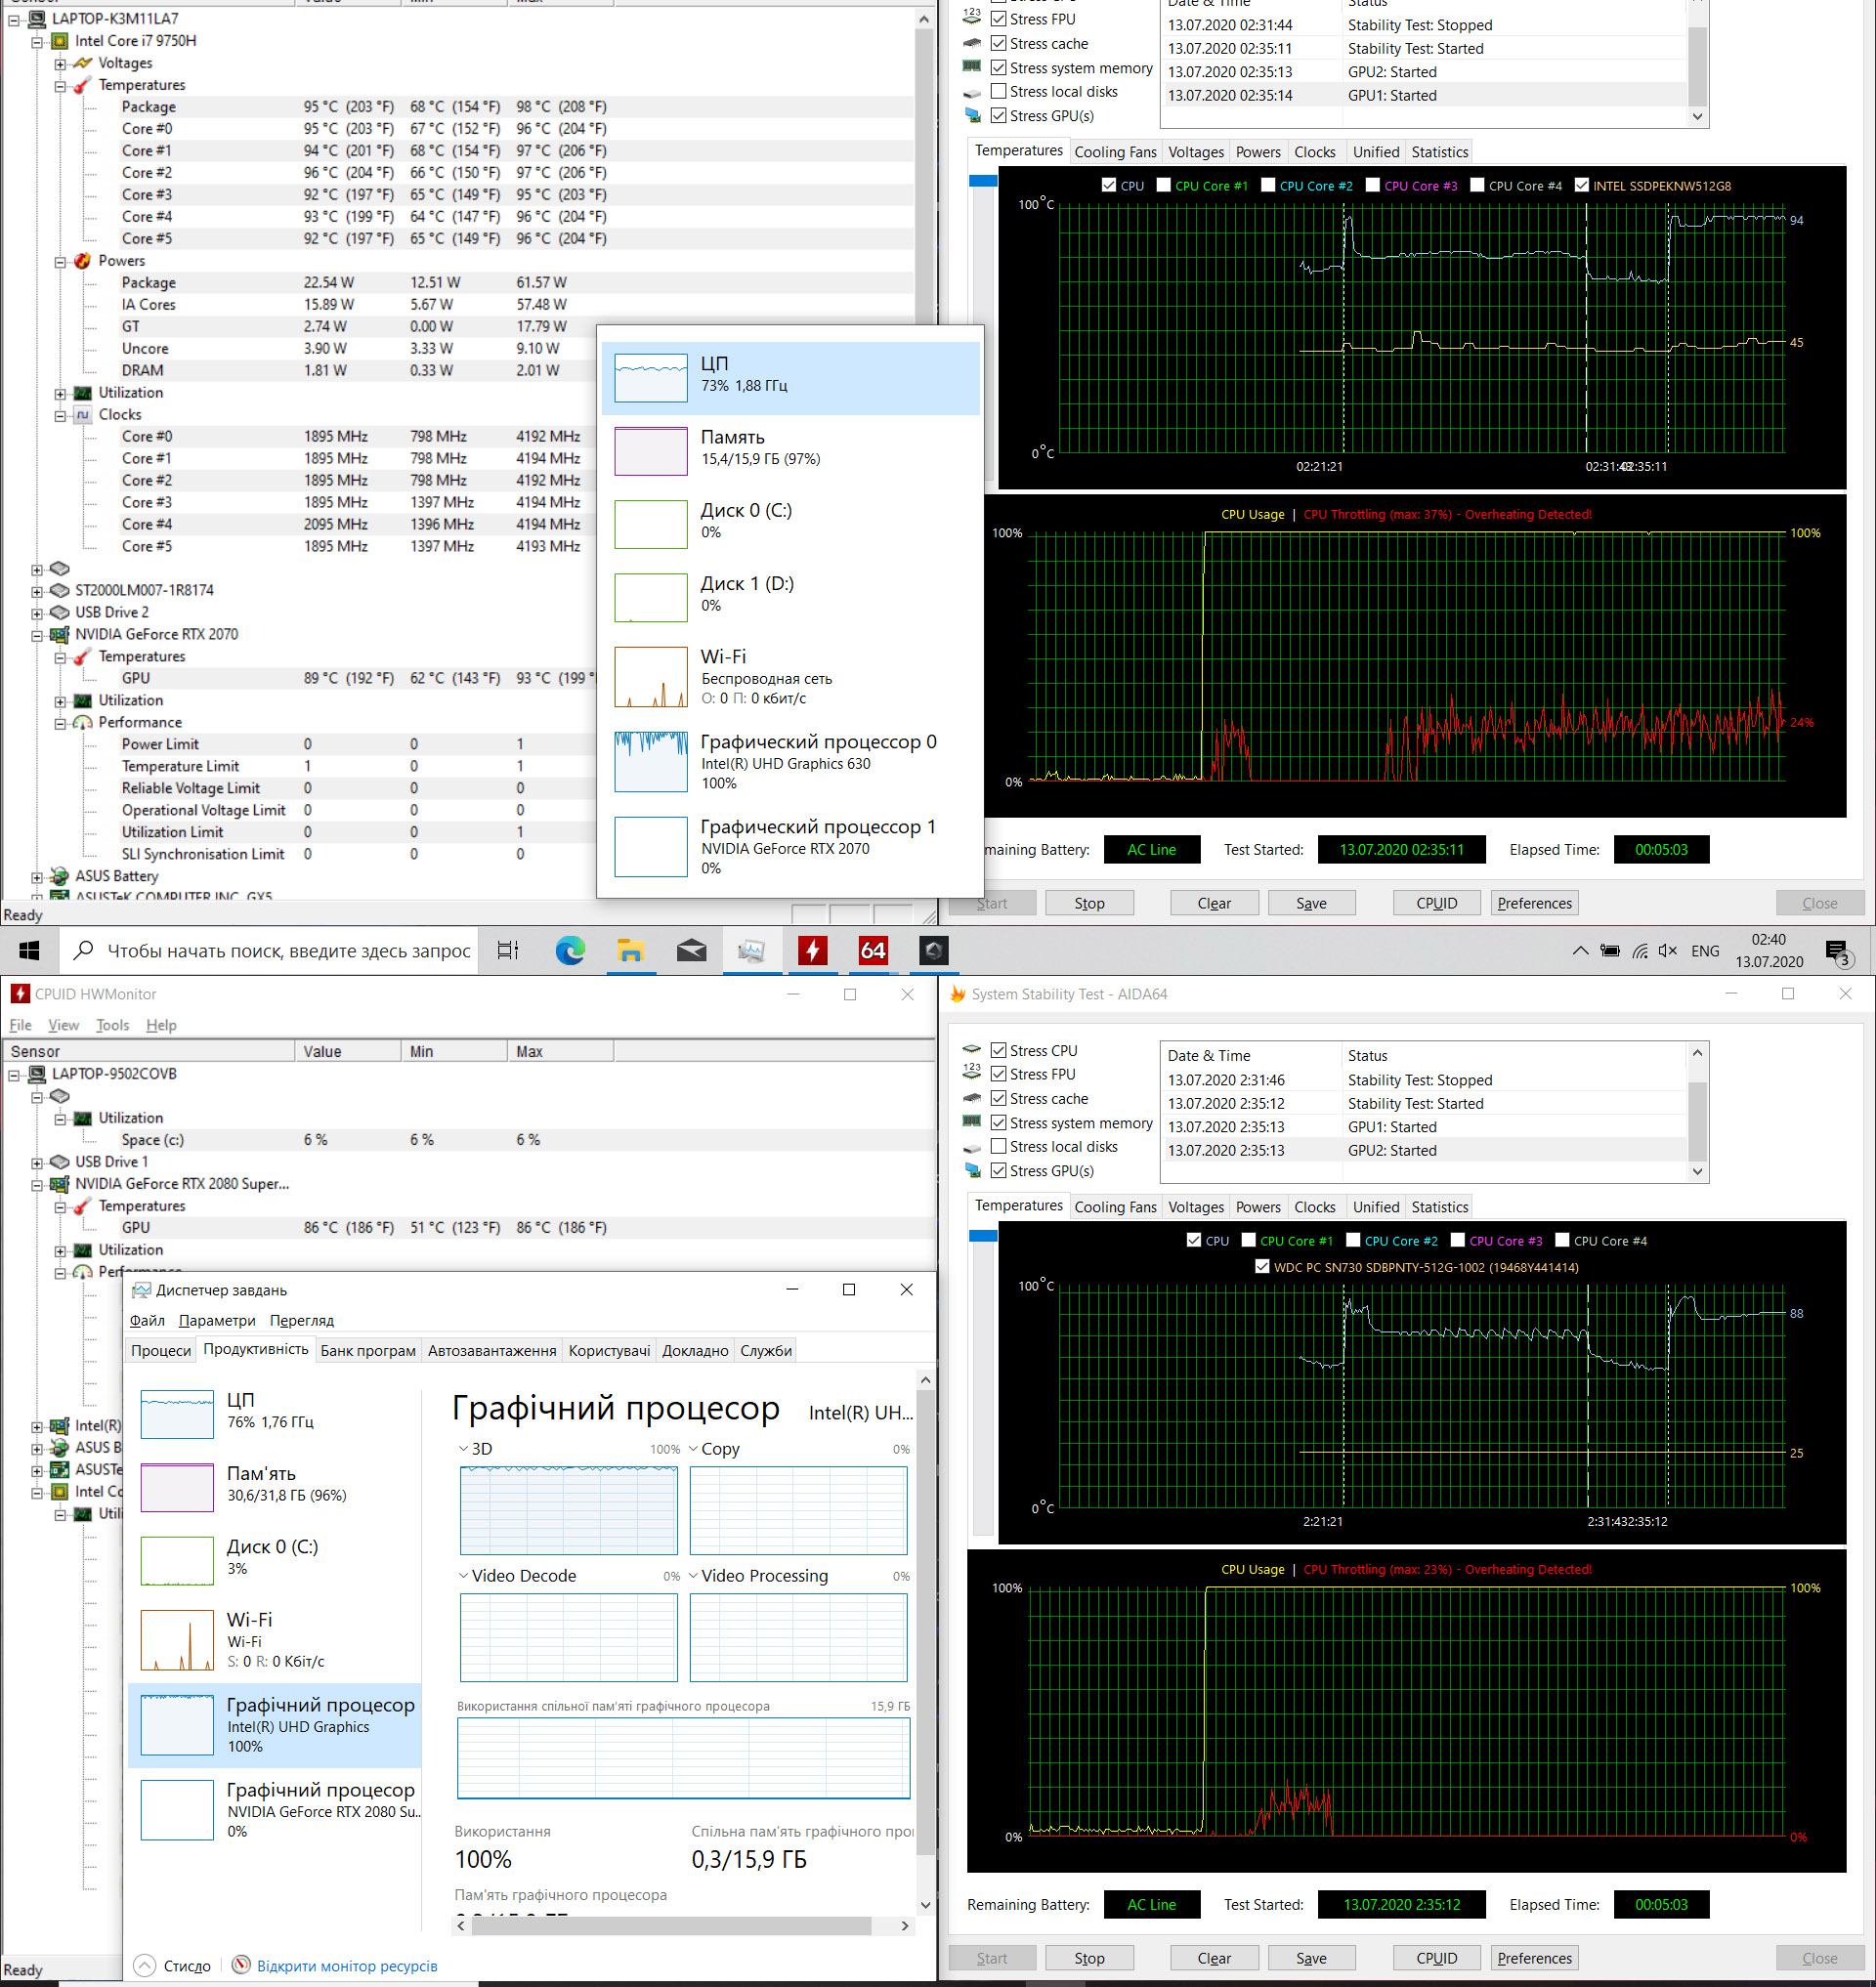Click the drive icon beside USB Drive 2
The width and height of the screenshot is (1876, 1987).
60,613
